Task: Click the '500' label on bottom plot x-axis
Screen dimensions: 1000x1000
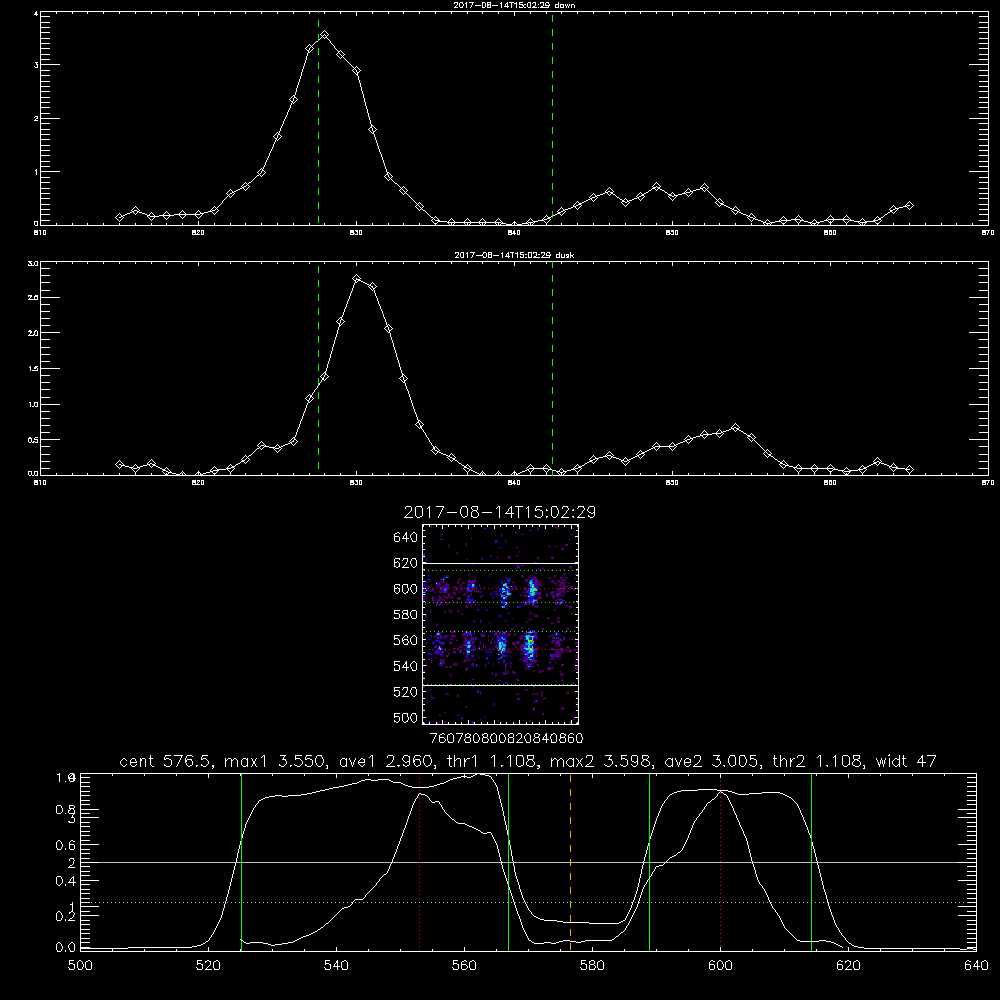Action: tap(80, 966)
